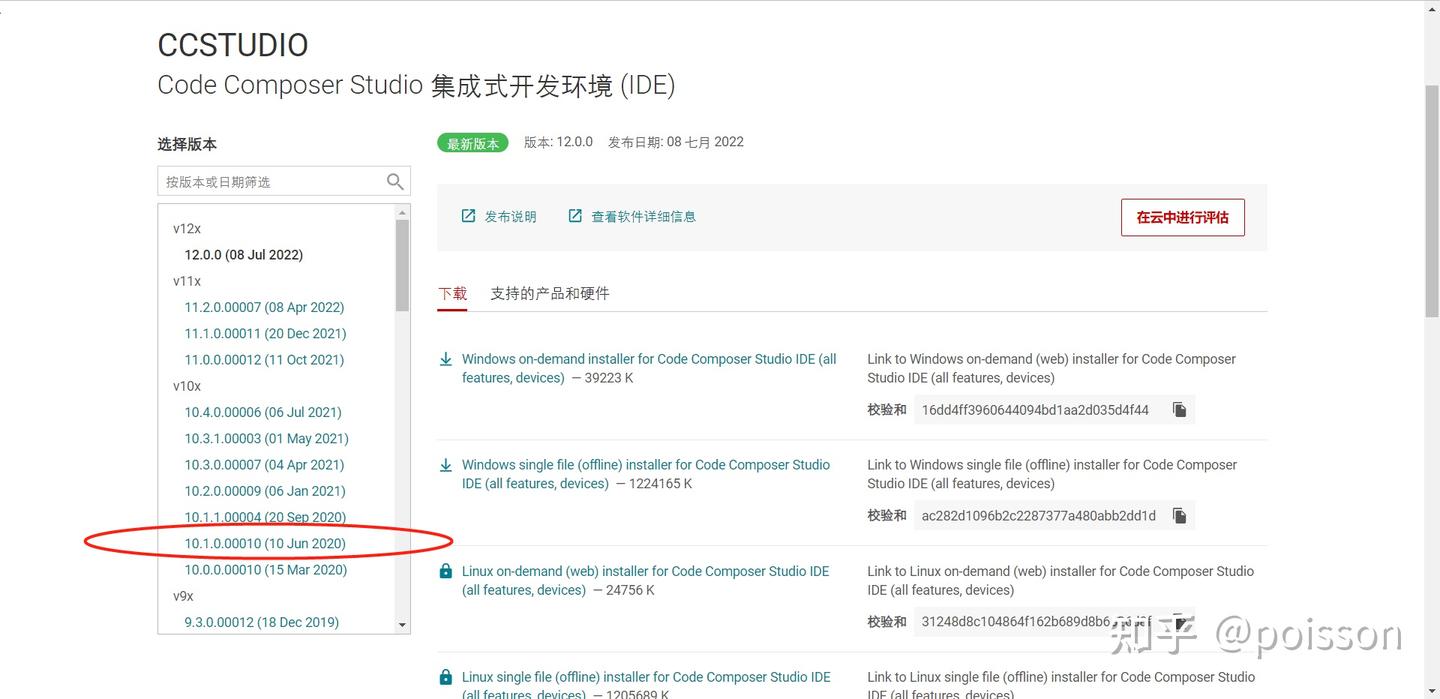Copy the Windows on-demand installer checksum
1440x699 pixels.
pos(1179,409)
